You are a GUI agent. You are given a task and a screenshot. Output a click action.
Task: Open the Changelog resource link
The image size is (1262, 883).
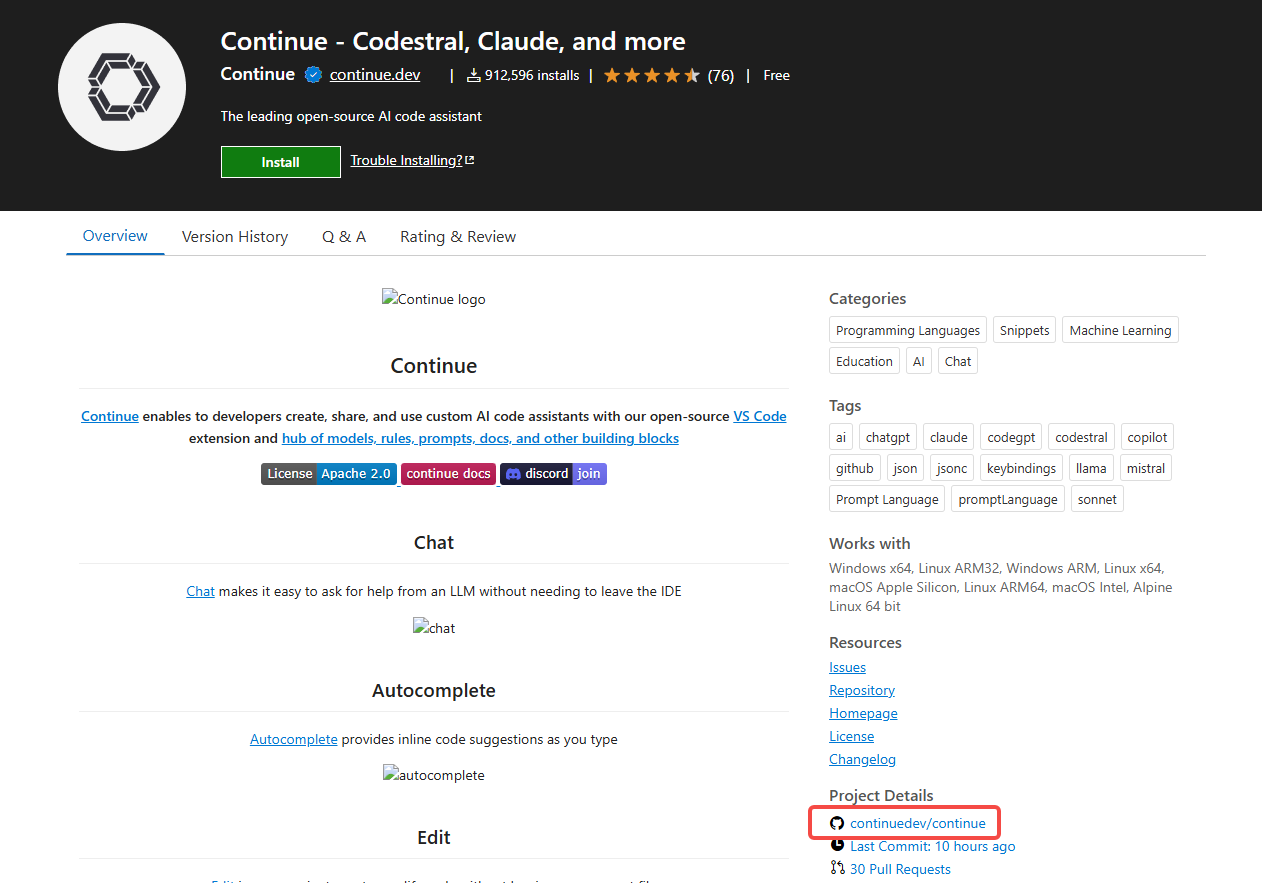[x=862, y=760]
